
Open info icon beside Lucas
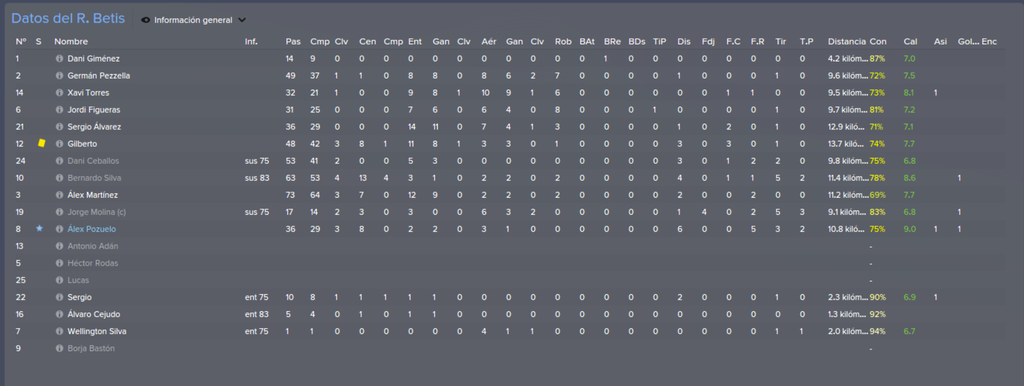coord(59,280)
